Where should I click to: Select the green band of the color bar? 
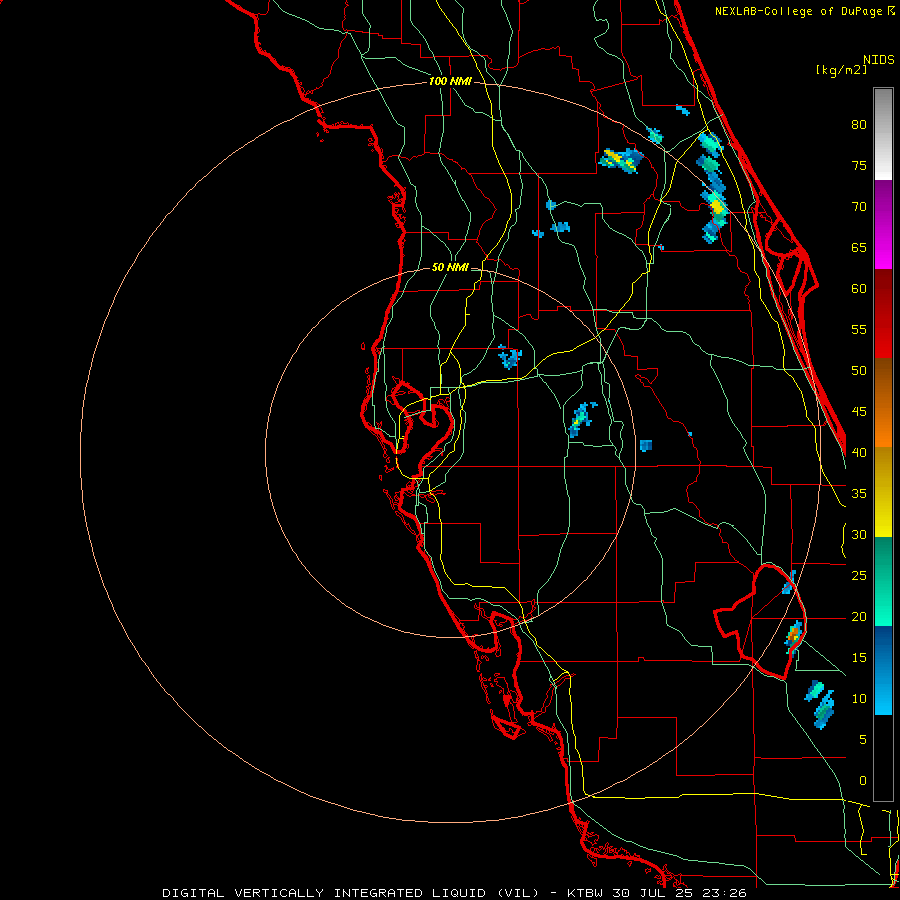883,581
